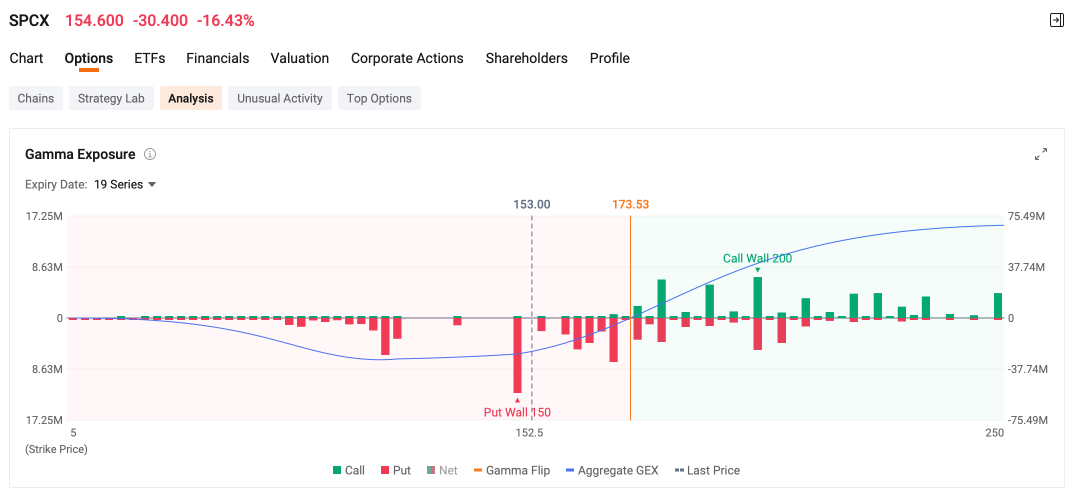The width and height of the screenshot is (1078, 490).
Task: Open the ETFs tab
Action: [x=150, y=58]
